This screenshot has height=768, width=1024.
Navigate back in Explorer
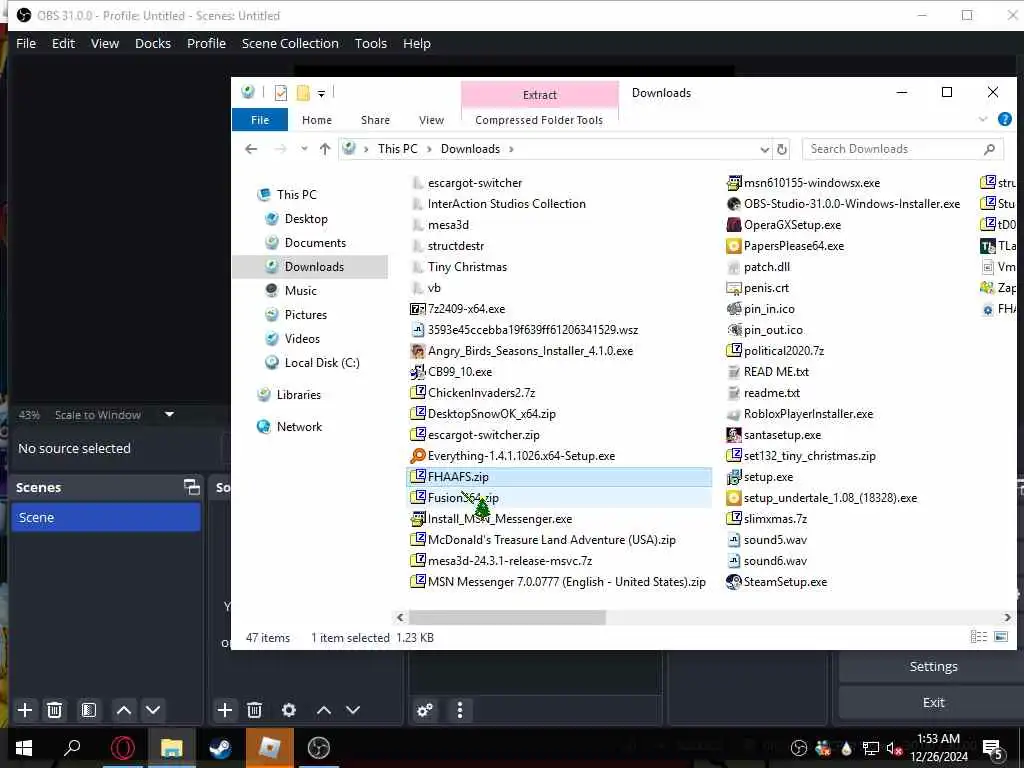coord(251,149)
